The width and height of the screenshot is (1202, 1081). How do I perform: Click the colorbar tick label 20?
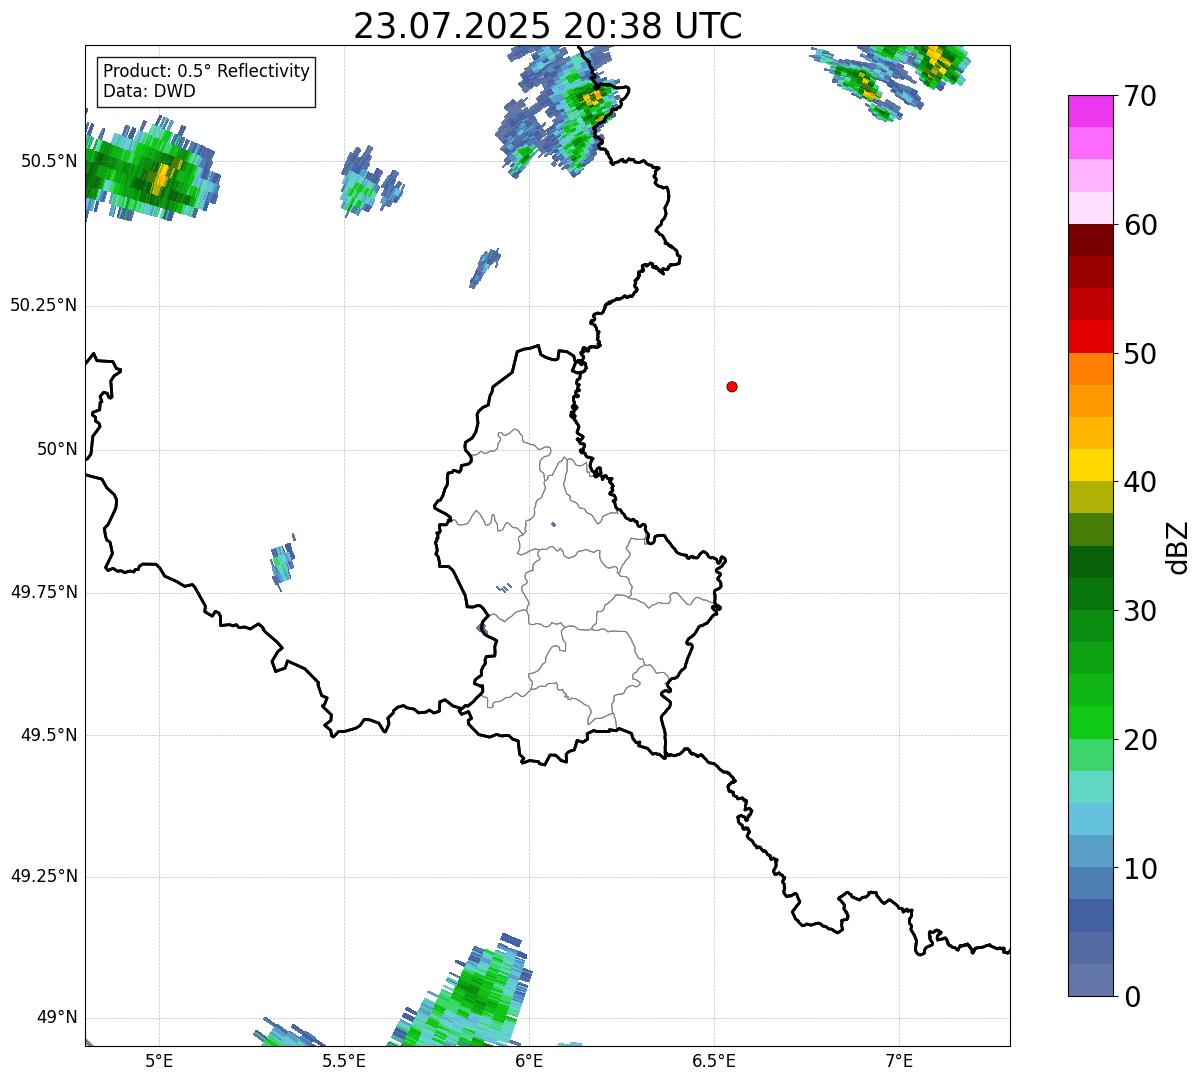[1140, 740]
